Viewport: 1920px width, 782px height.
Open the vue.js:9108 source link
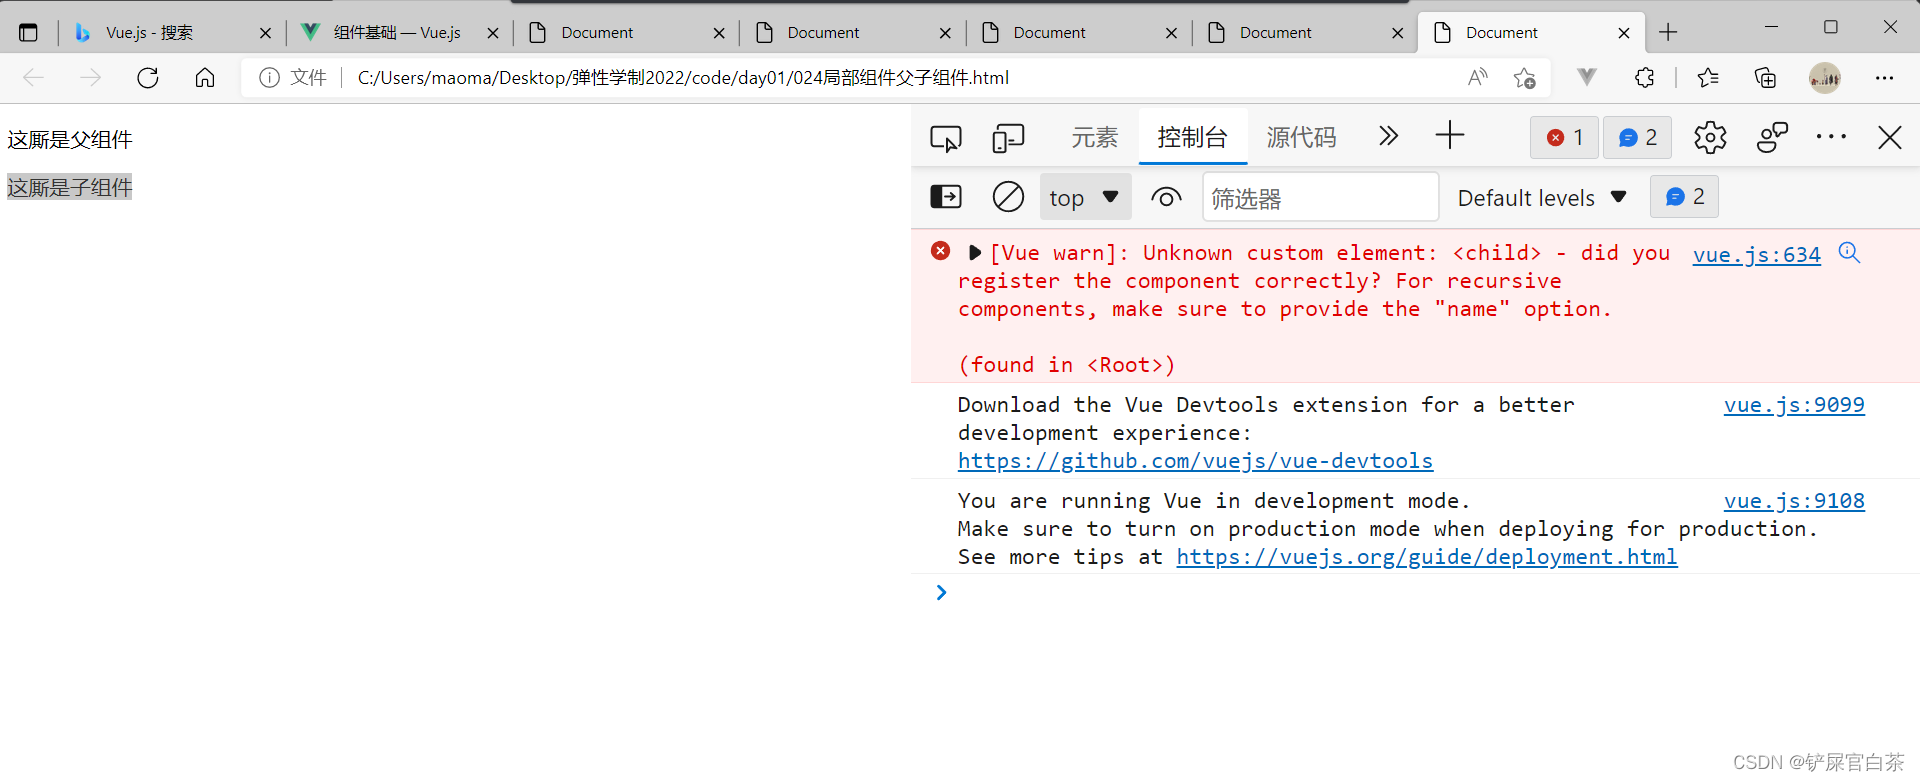[x=1794, y=501]
